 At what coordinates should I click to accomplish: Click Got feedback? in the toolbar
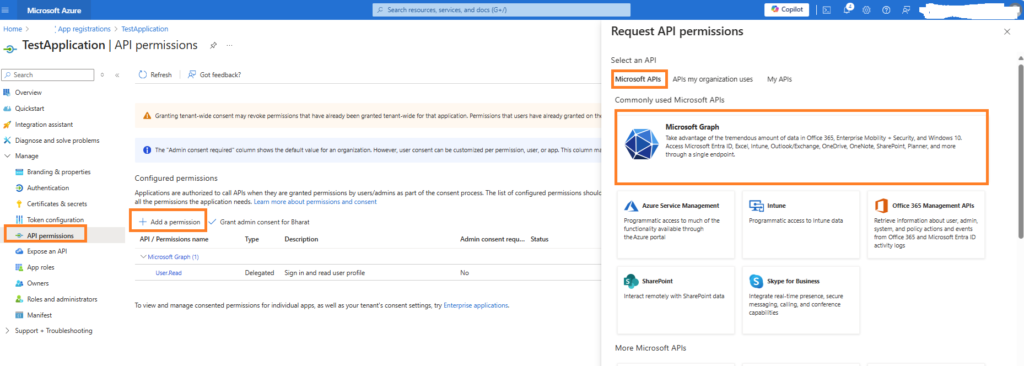coord(215,75)
